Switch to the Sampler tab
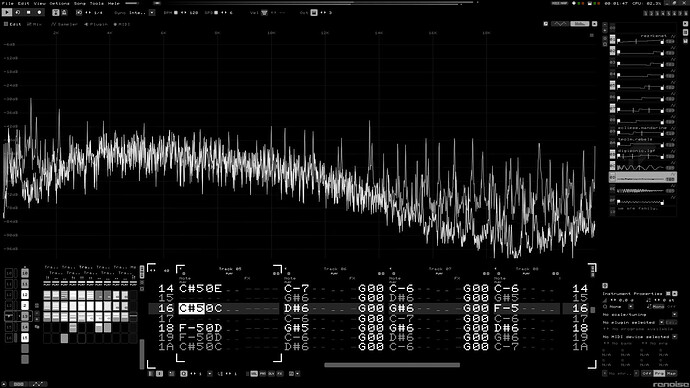 tap(64, 24)
